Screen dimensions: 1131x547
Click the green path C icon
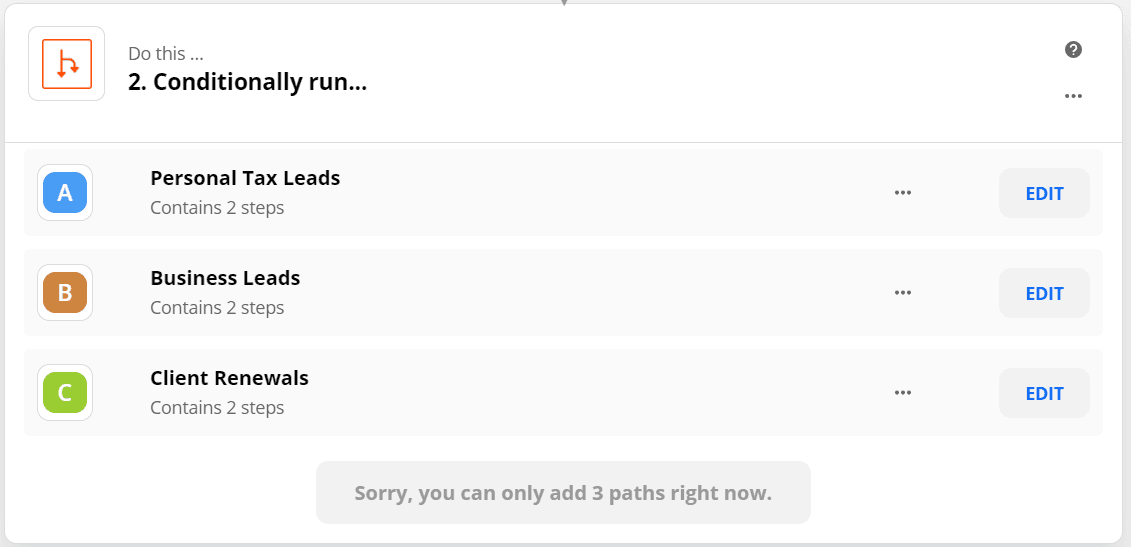click(x=65, y=393)
